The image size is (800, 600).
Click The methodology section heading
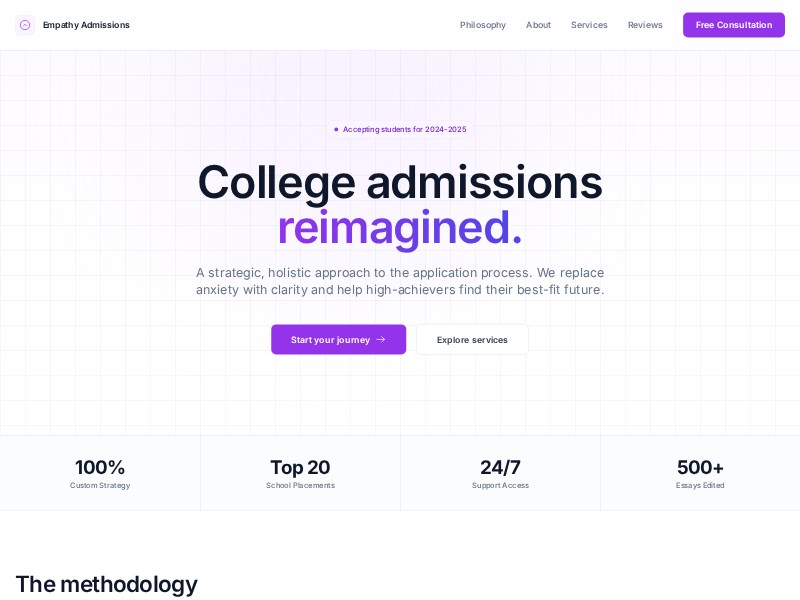tap(106, 584)
